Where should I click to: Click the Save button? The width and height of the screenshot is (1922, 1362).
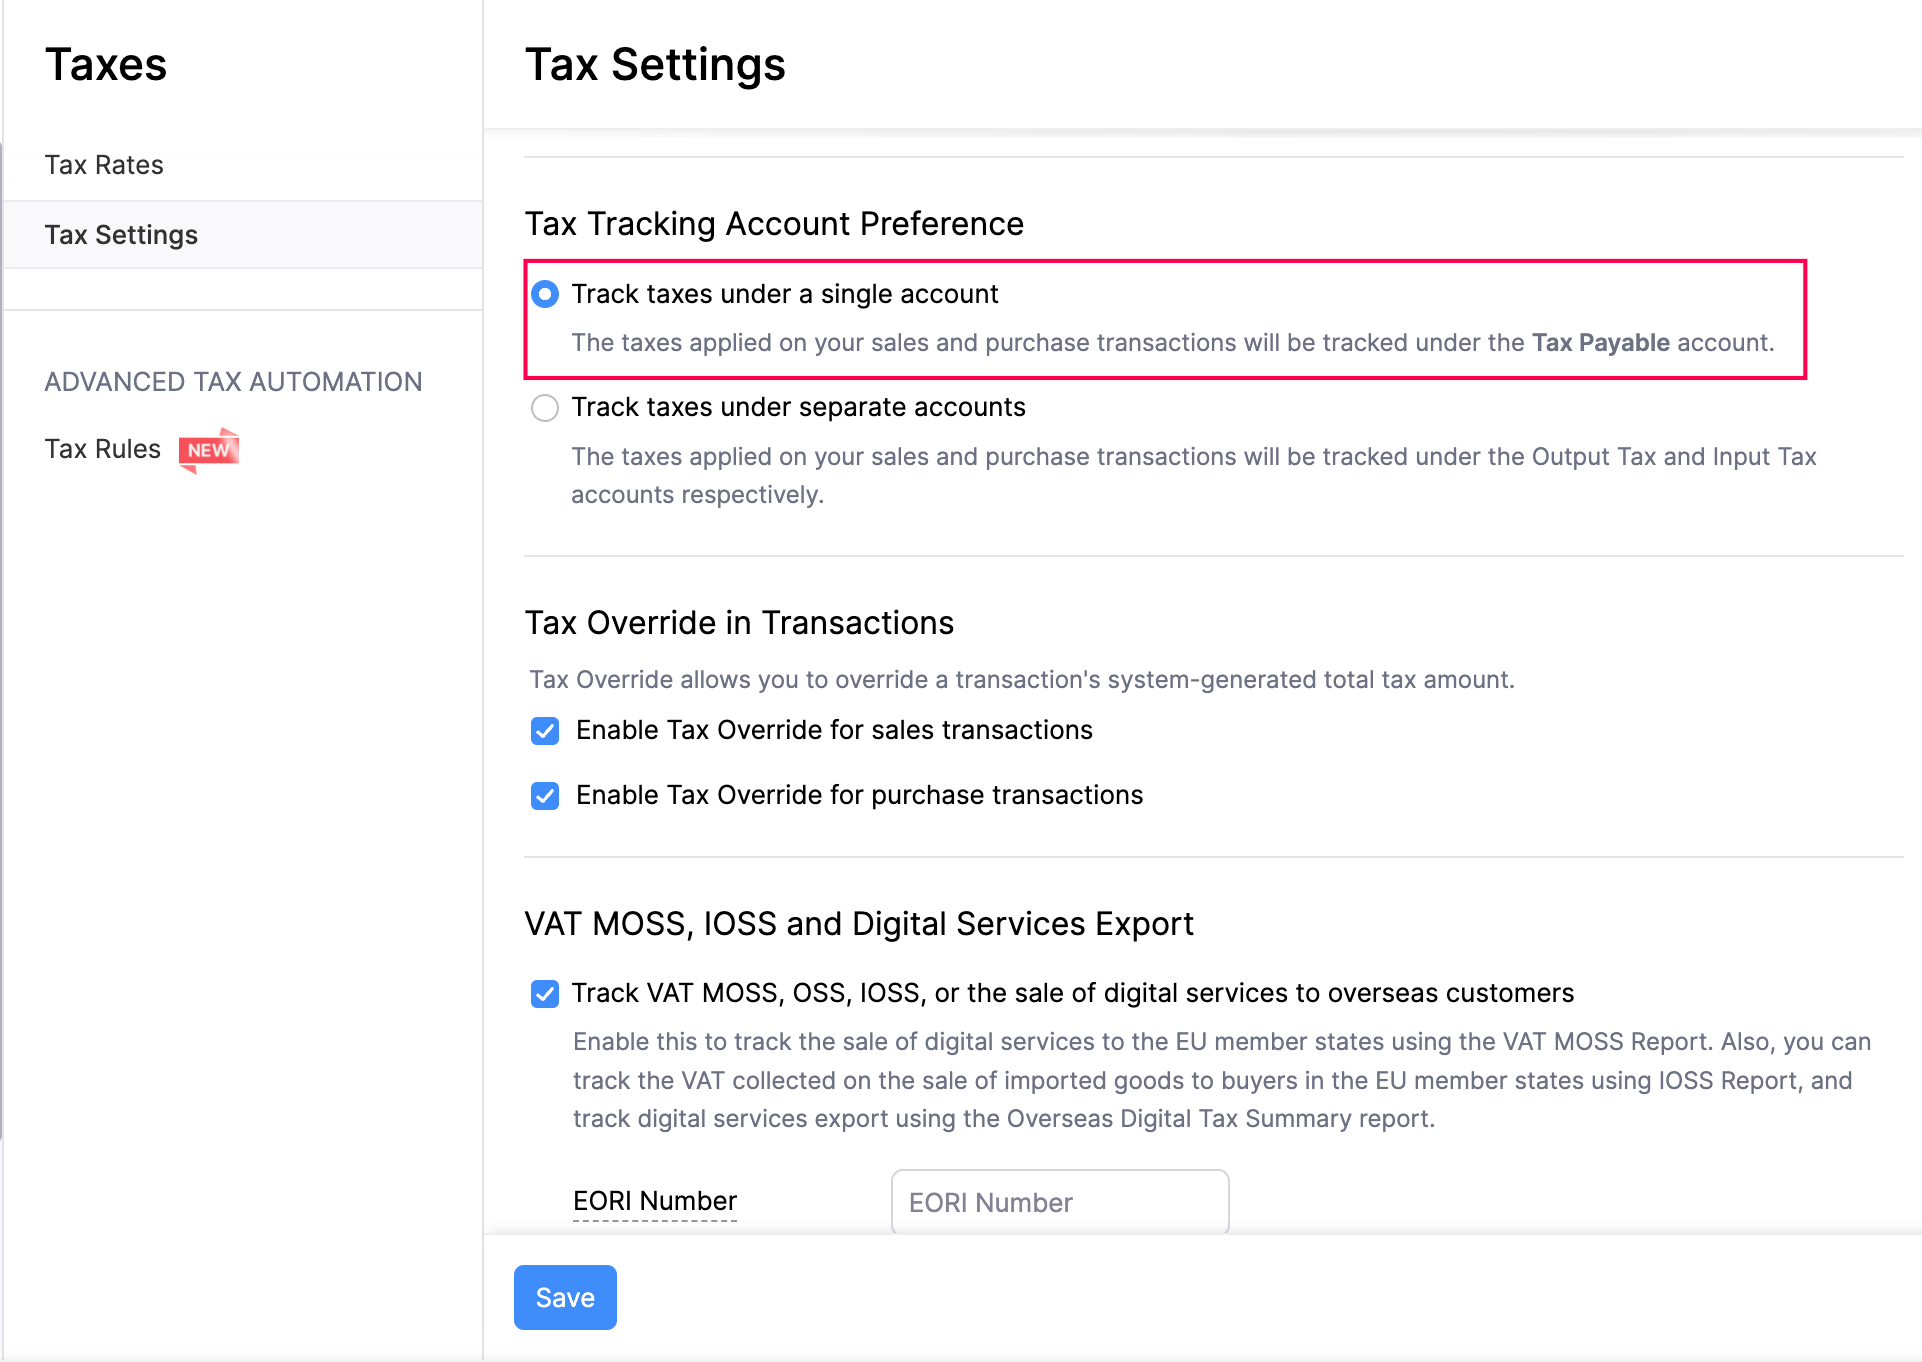pos(564,1297)
